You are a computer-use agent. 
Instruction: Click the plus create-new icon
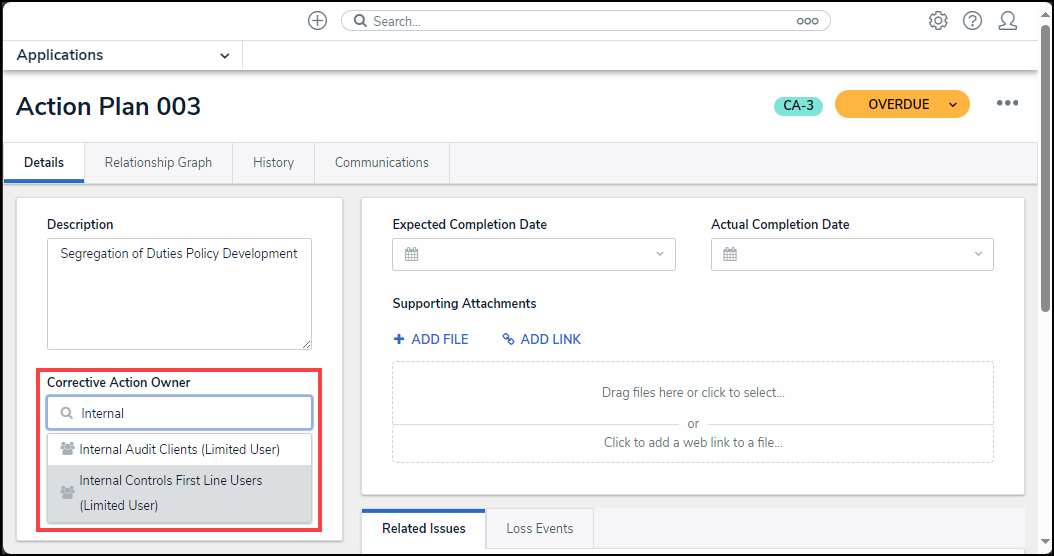[317, 21]
